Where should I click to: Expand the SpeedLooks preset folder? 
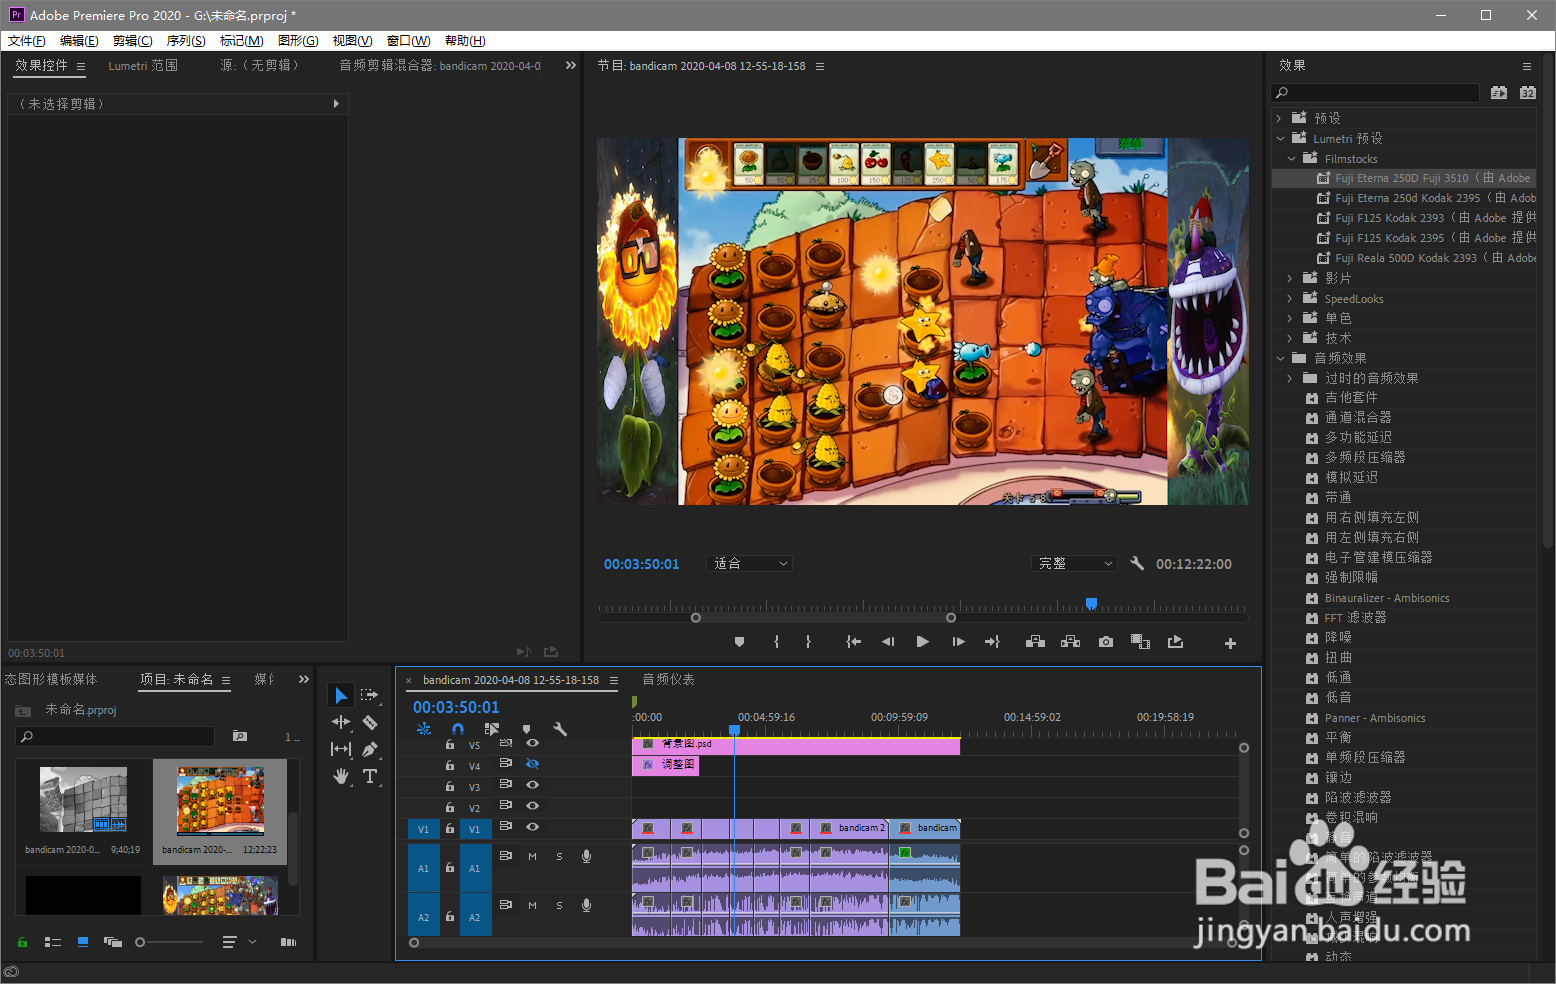point(1289,298)
